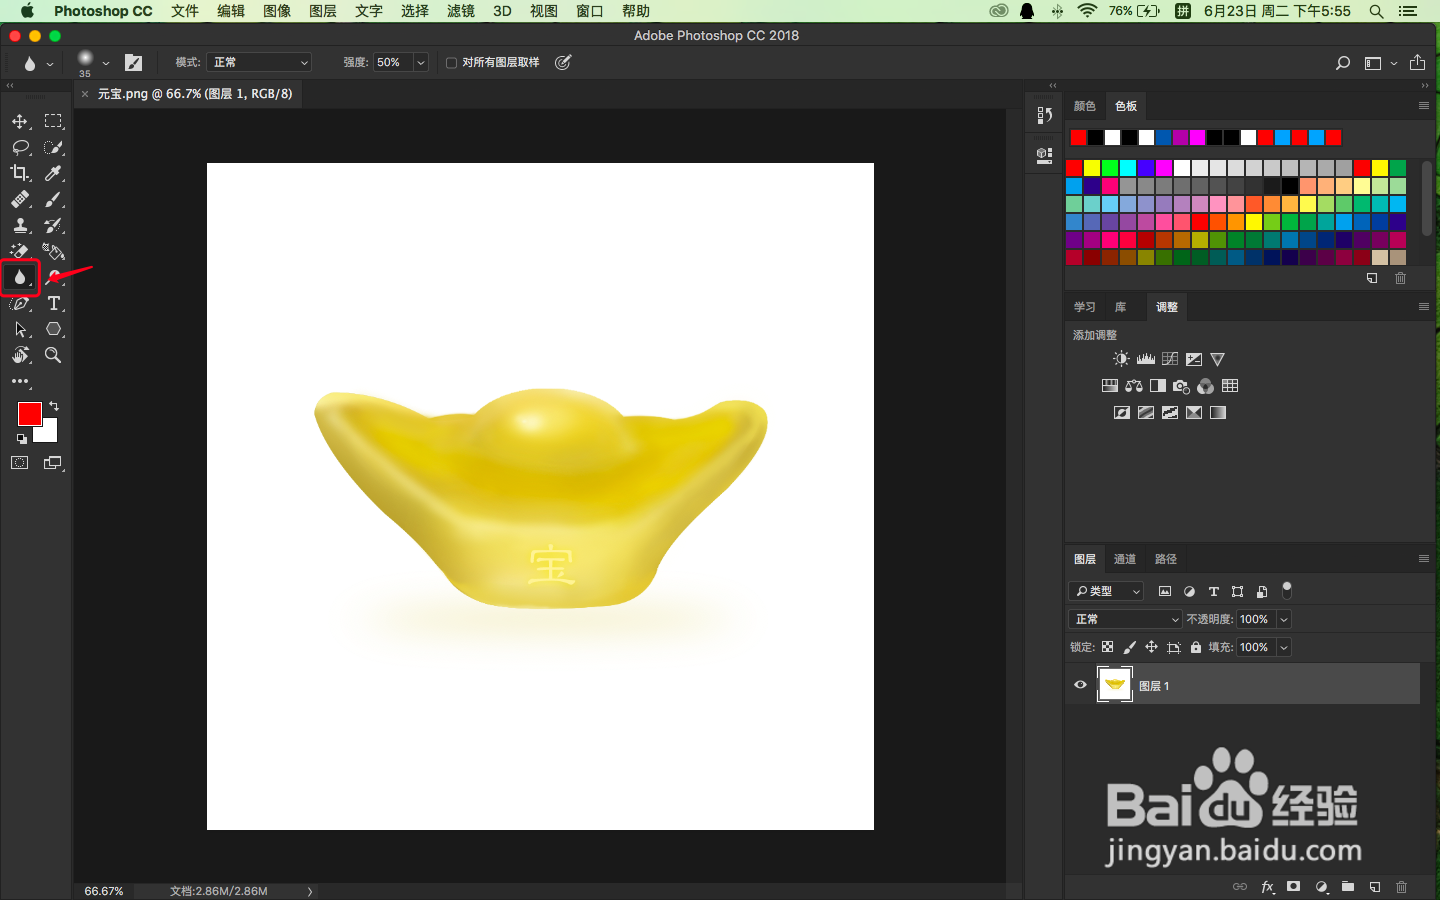Open layer filter 类型 dropdown

1106,591
